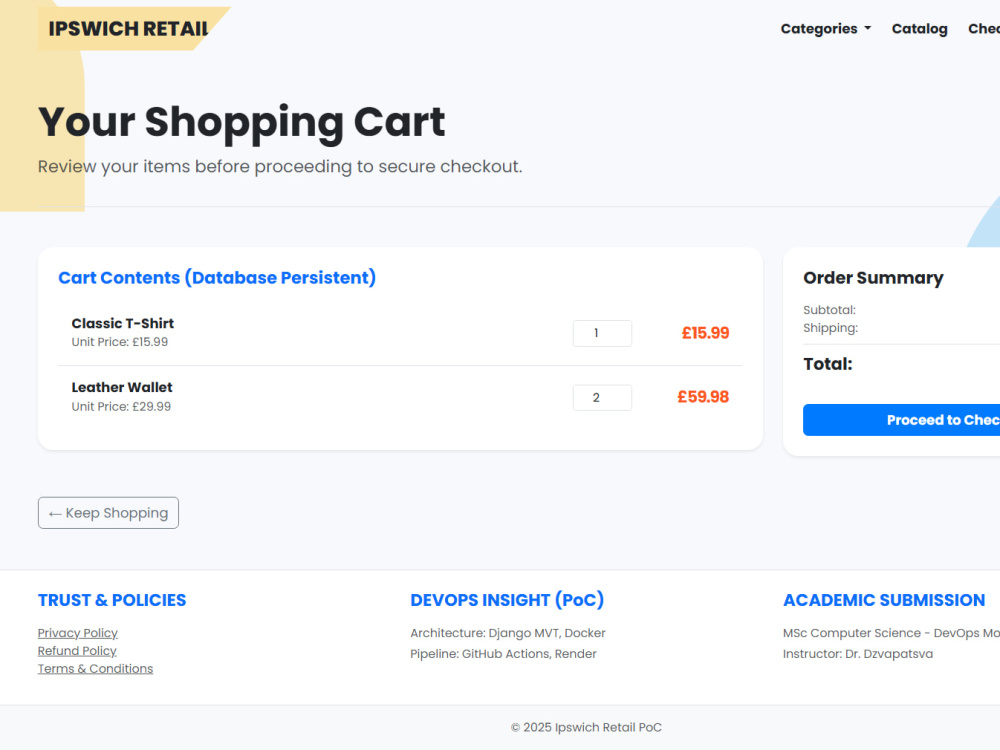Click the Order Summary heading
The height and width of the screenshot is (750, 1000).
click(x=873, y=277)
